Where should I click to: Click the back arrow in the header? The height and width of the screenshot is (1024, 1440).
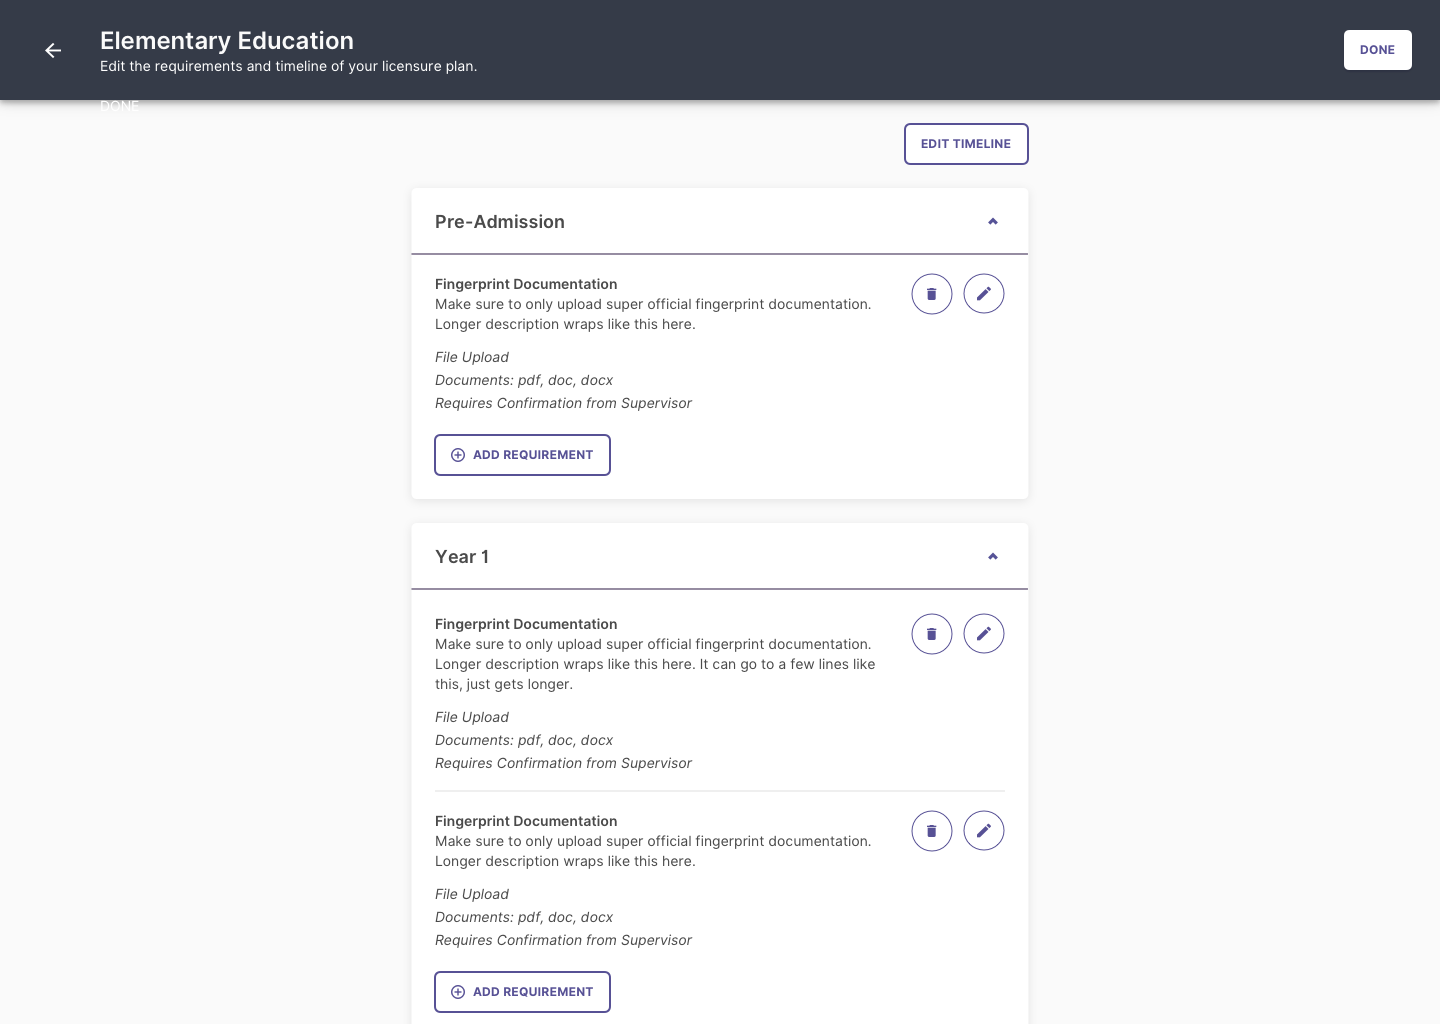53,50
